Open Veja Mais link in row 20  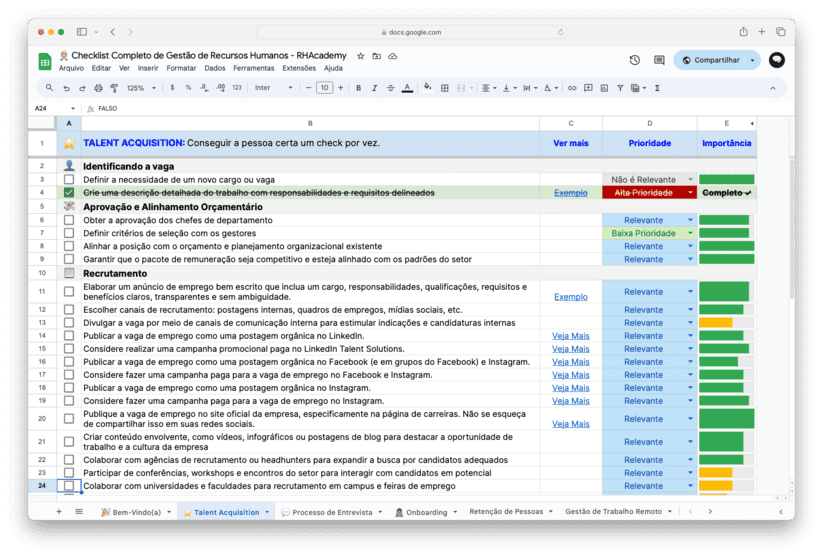[571, 424]
